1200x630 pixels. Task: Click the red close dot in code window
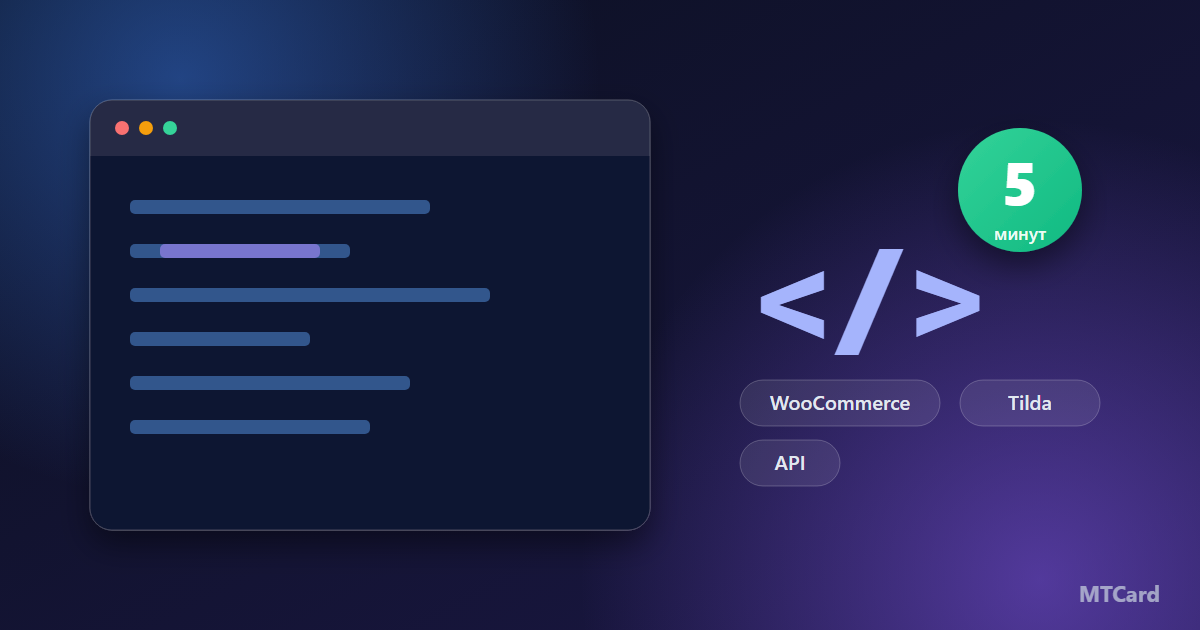click(122, 128)
